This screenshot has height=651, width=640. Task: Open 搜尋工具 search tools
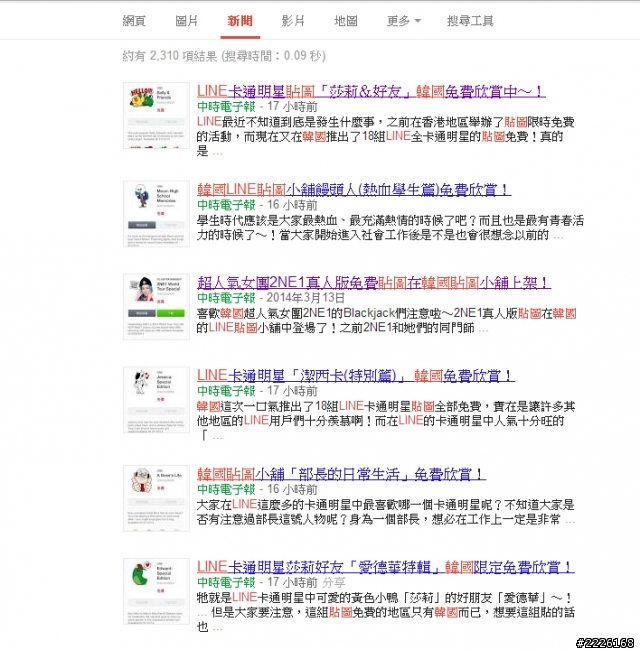coord(470,21)
